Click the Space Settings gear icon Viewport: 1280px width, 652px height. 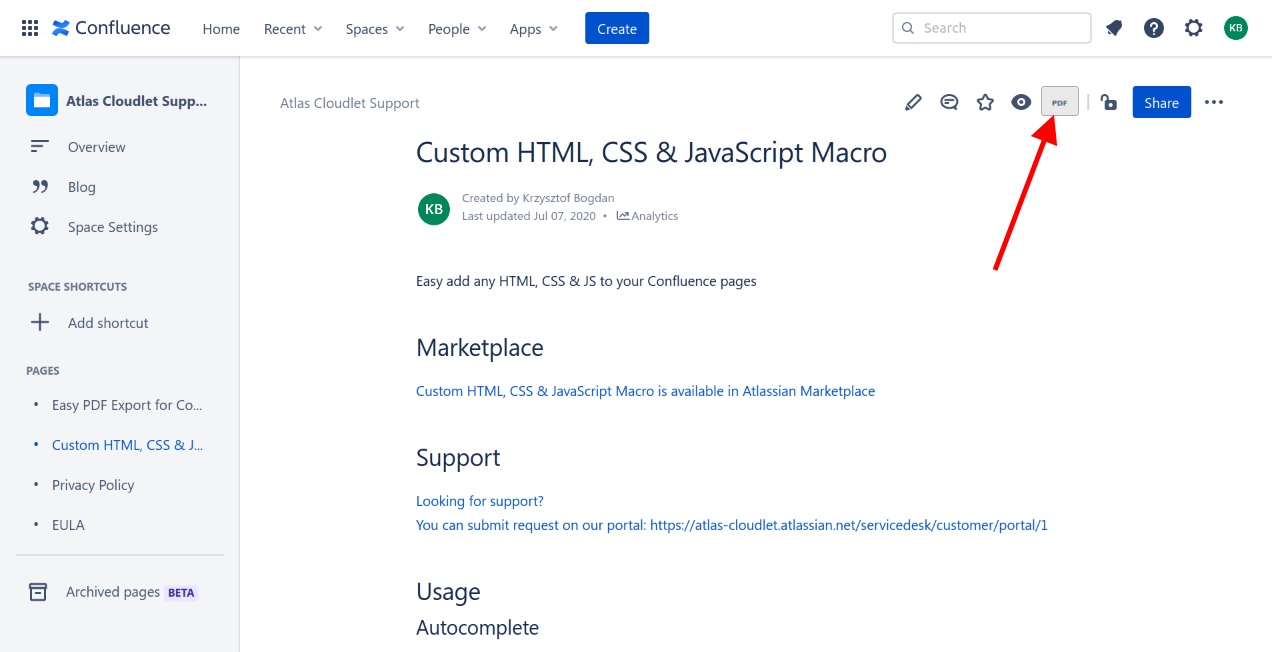pos(39,226)
